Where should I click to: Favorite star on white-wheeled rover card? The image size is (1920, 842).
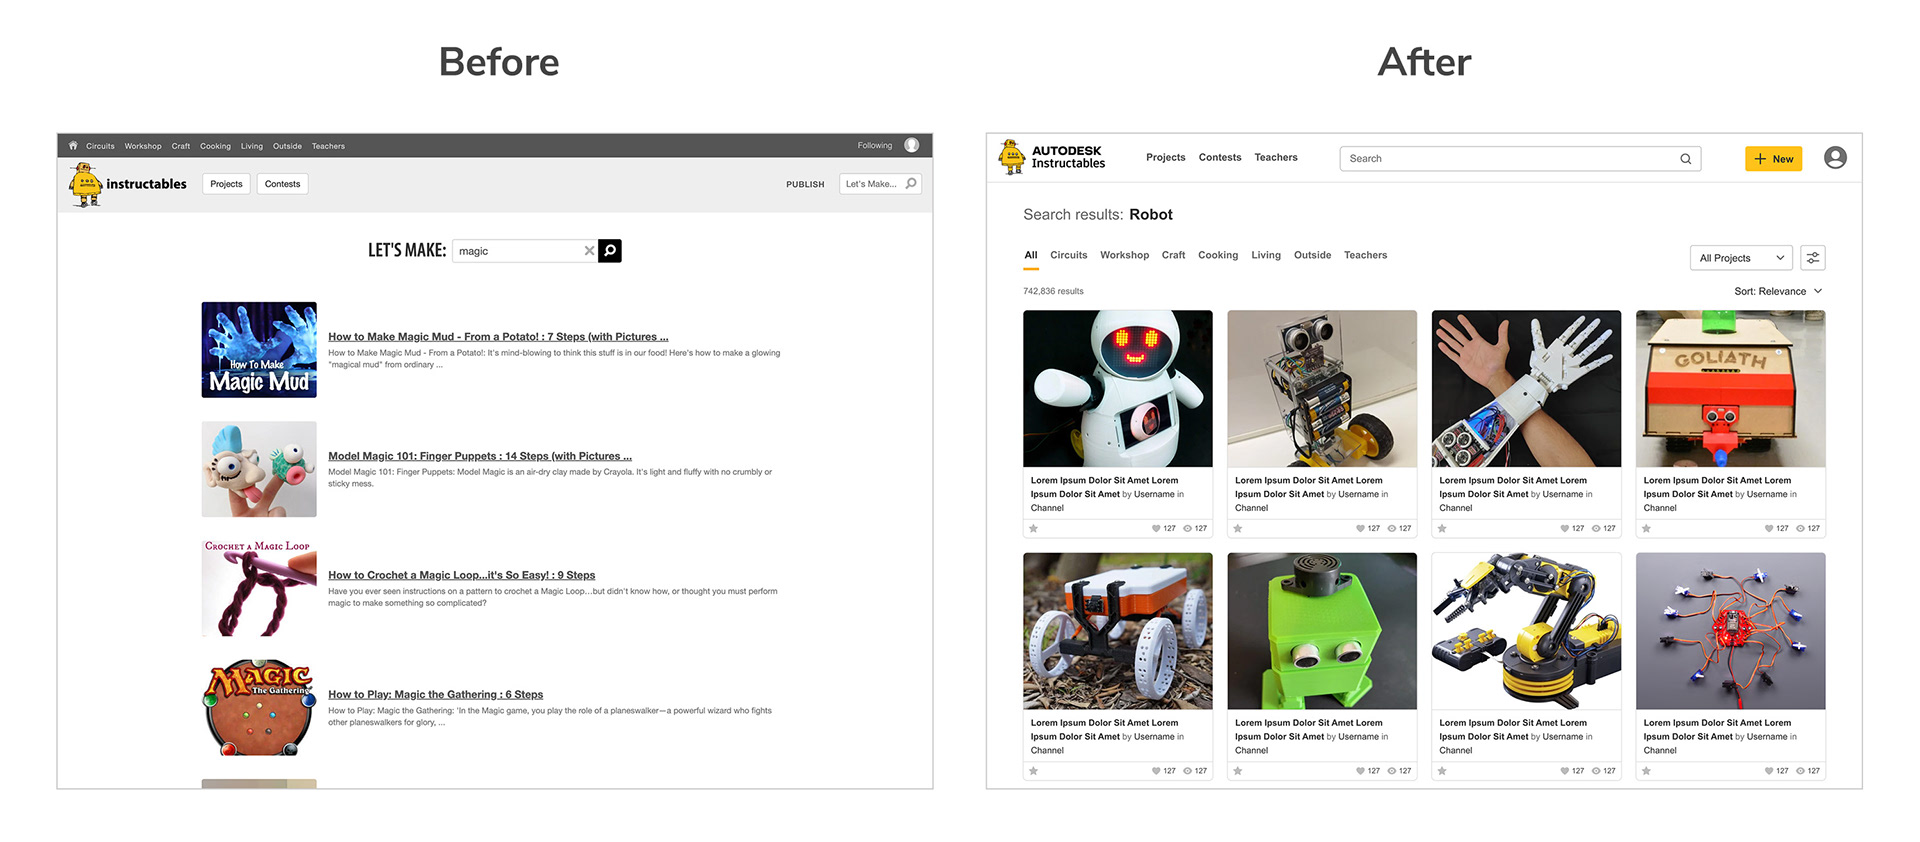click(x=1034, y=771)
